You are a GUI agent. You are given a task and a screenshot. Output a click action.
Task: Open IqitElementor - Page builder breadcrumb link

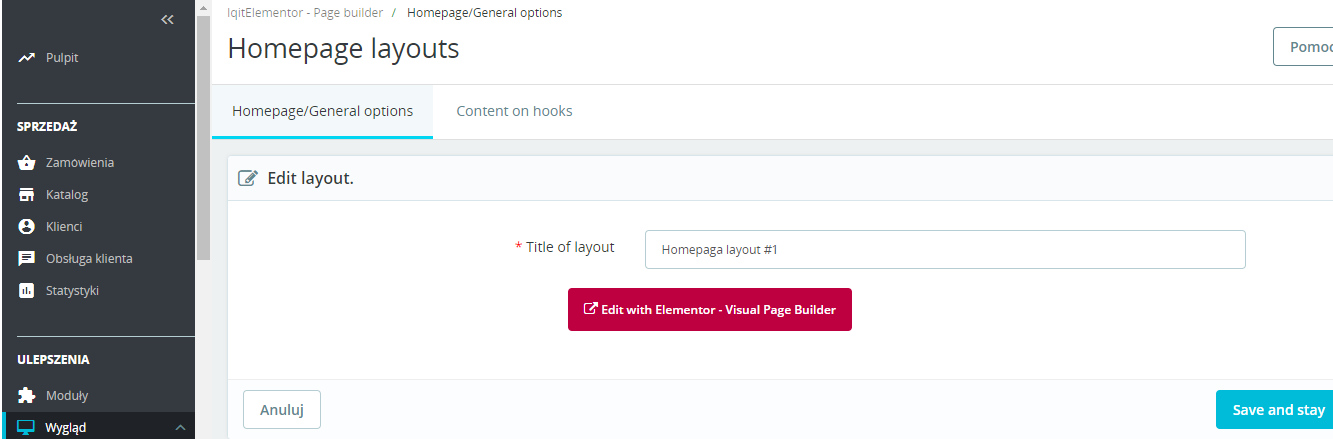coord(305,13)
